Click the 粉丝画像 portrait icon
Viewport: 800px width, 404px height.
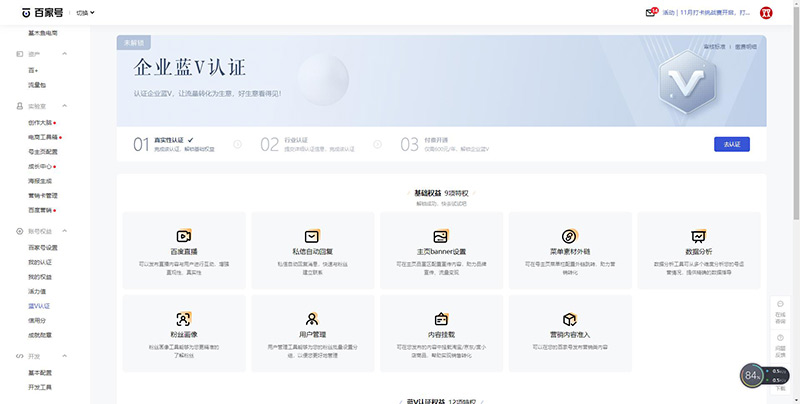coord(184,319)
